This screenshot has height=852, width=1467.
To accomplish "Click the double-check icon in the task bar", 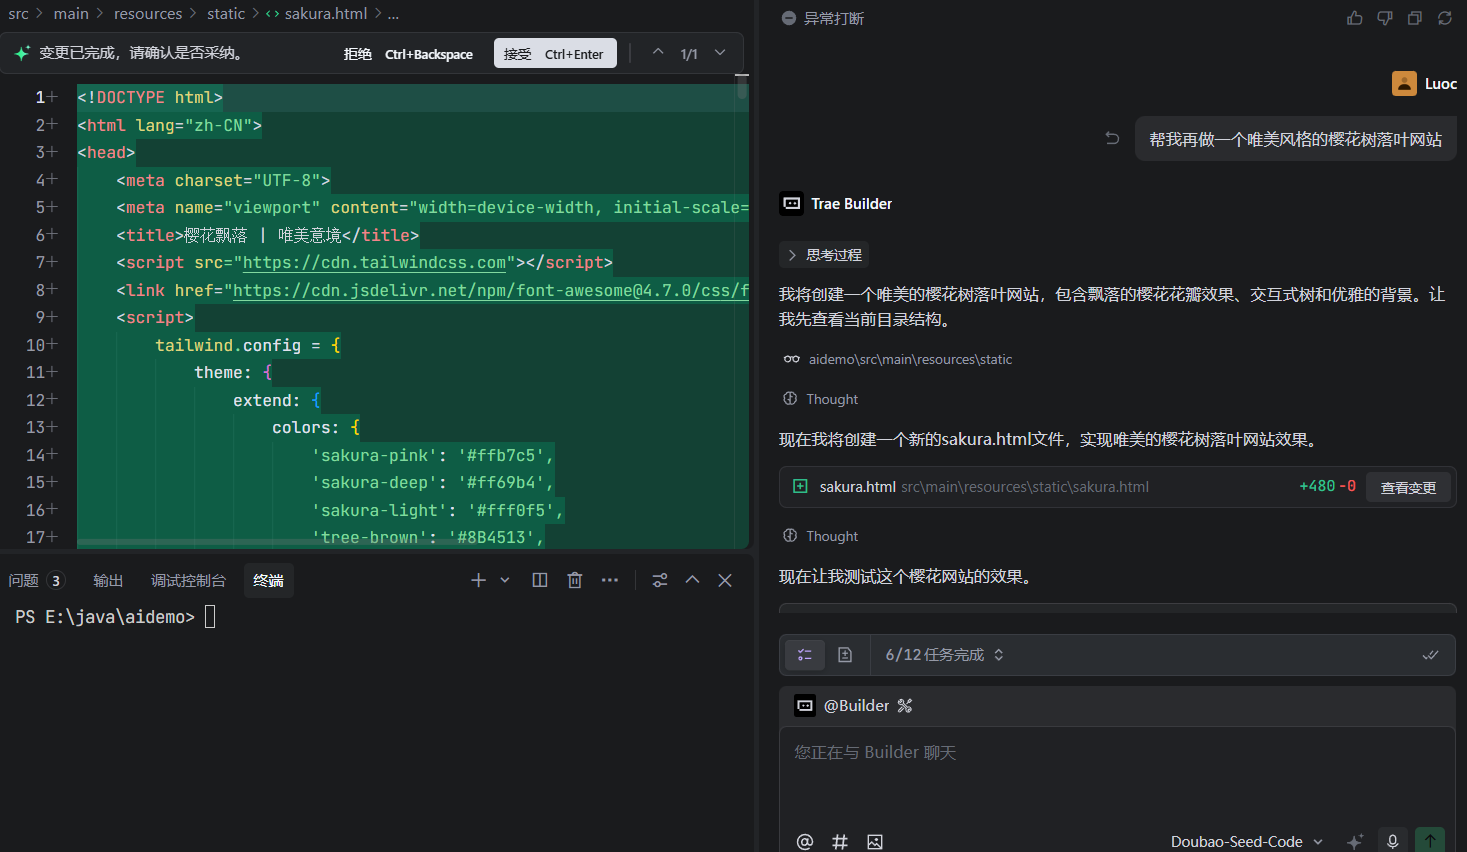I will [1431, 655].
